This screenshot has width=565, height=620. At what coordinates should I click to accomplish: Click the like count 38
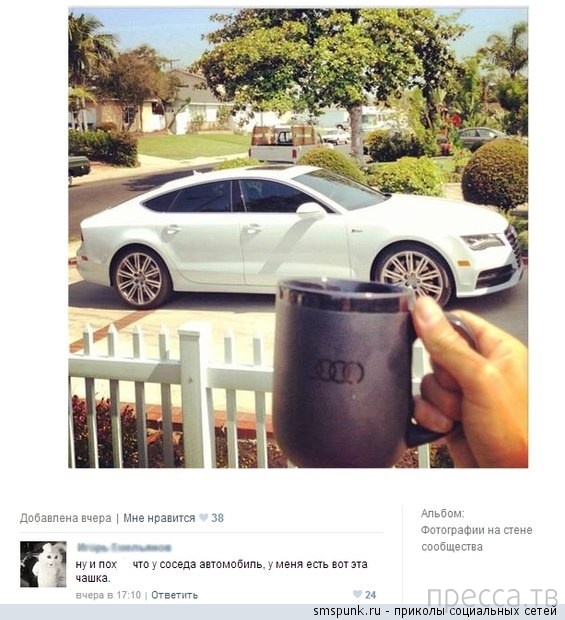click(x=217, y=518)
